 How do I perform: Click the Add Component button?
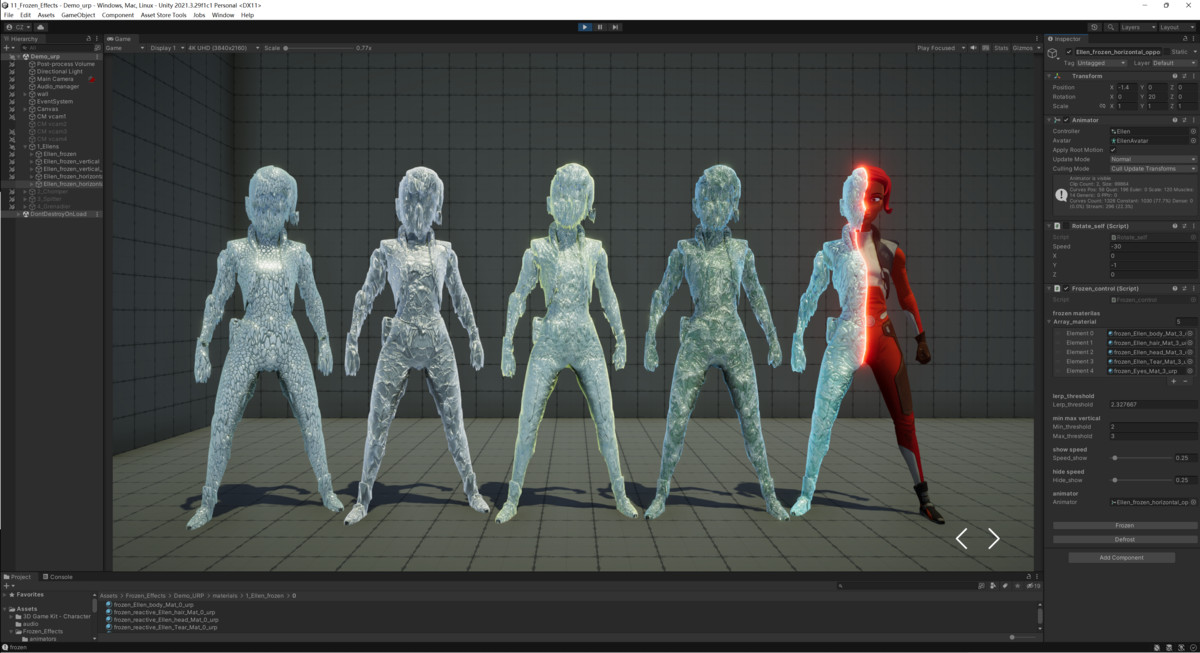coord(1120,558)
